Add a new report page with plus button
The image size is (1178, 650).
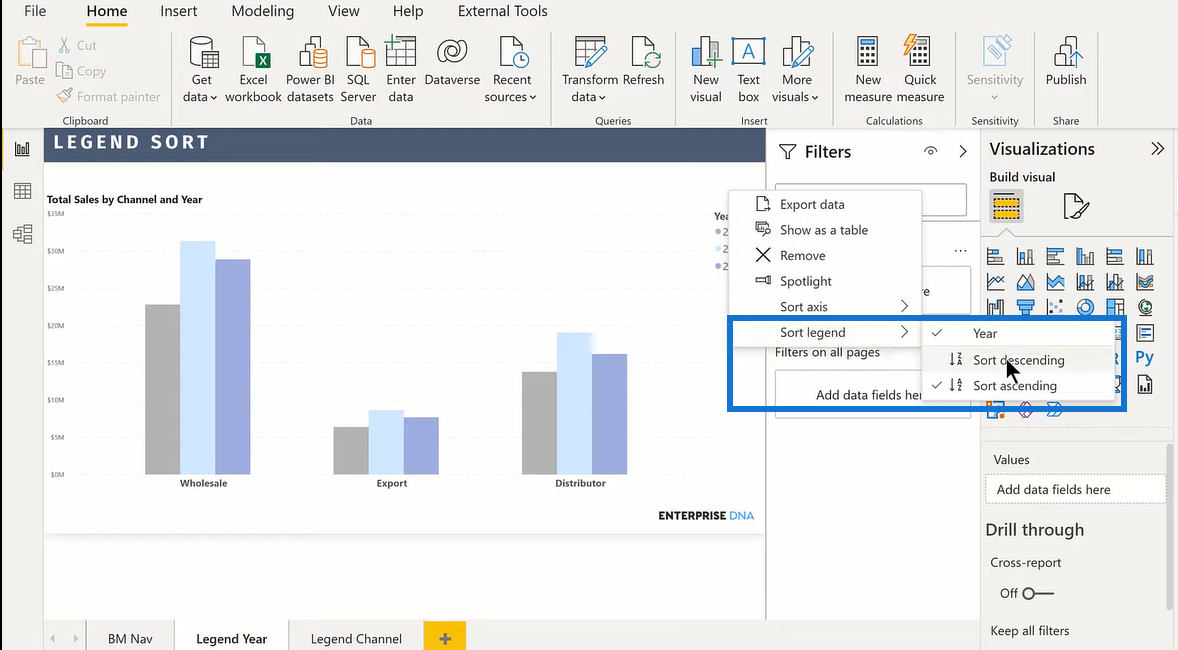(x=445, y=638)
